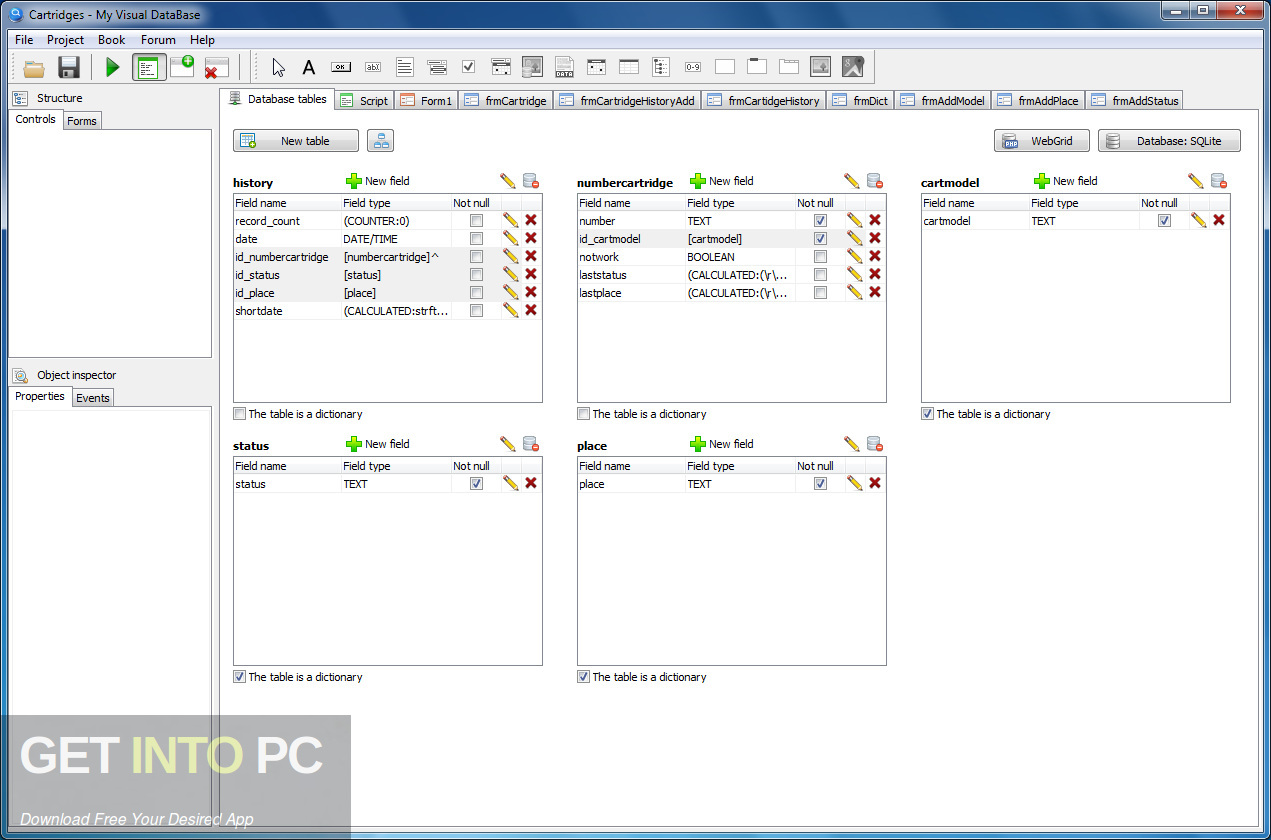Edit numbercartridge table with pencil icon

852,181
